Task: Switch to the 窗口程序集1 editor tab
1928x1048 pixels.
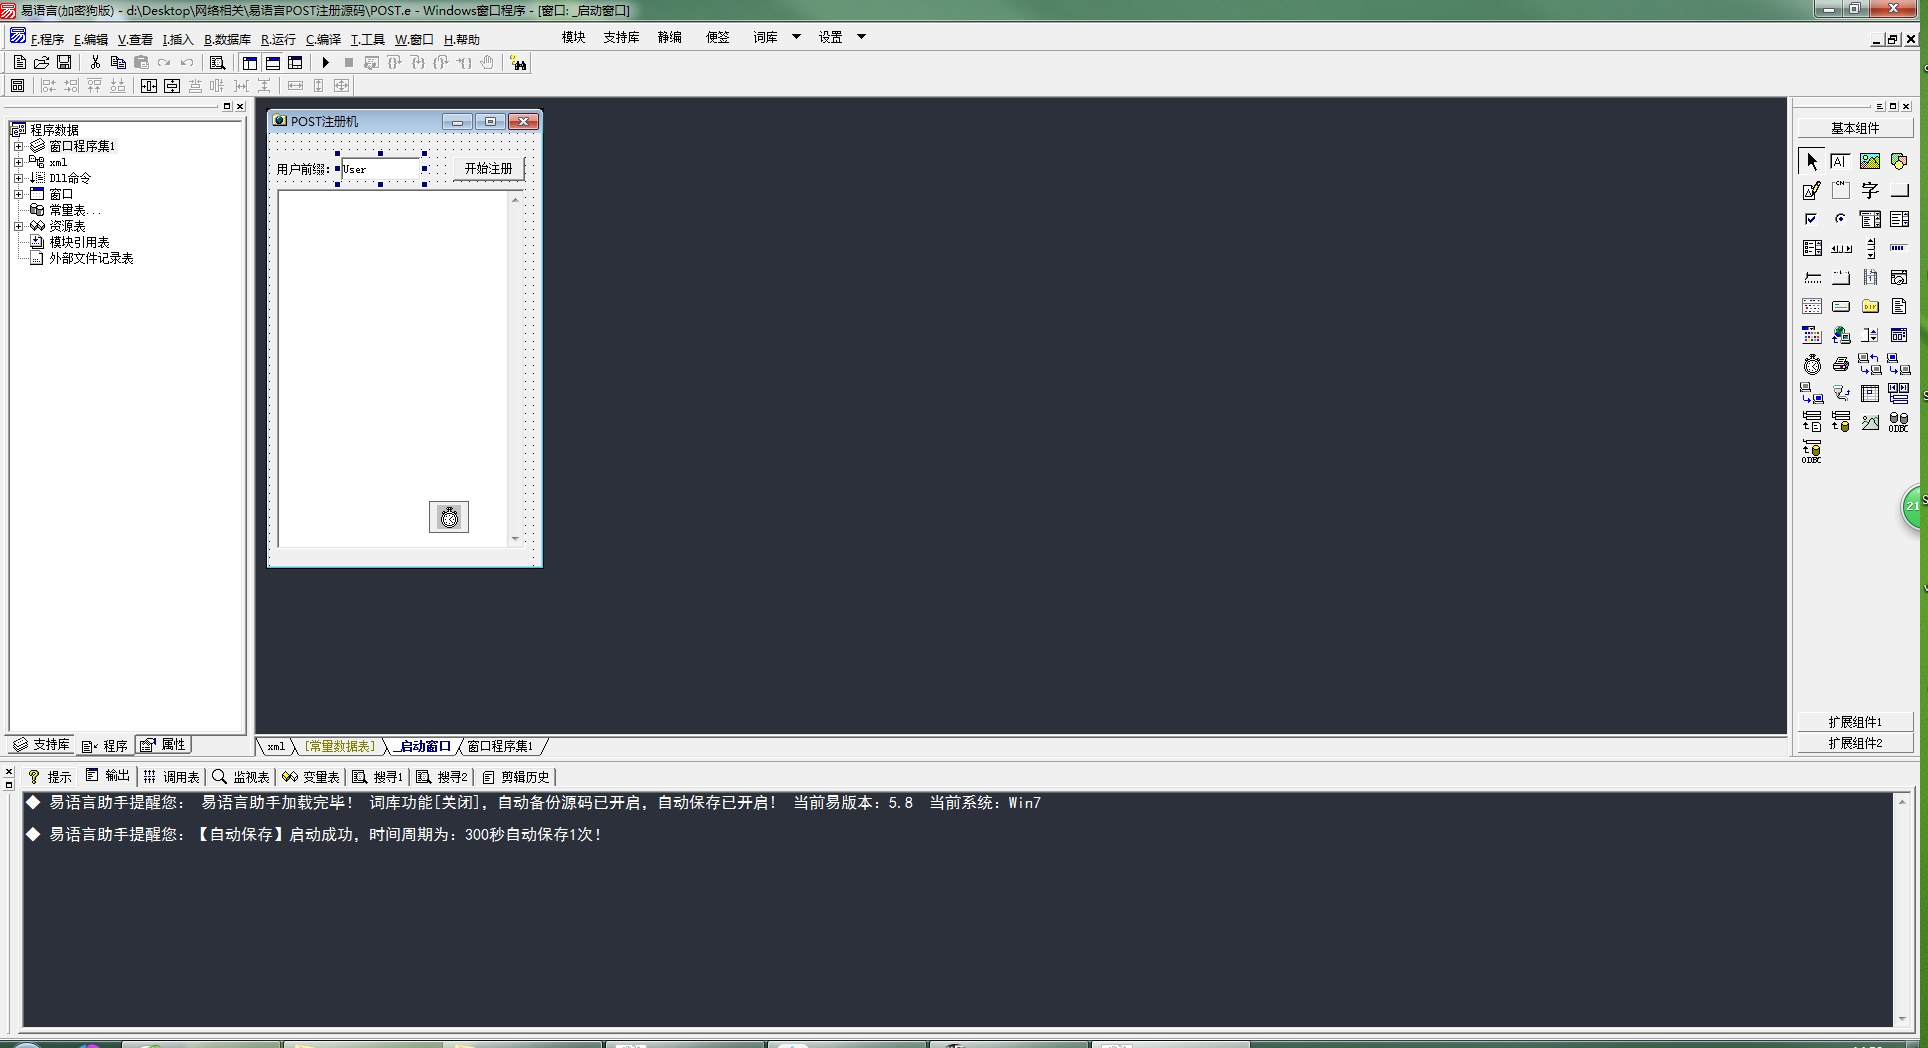Action: point(500,746)
